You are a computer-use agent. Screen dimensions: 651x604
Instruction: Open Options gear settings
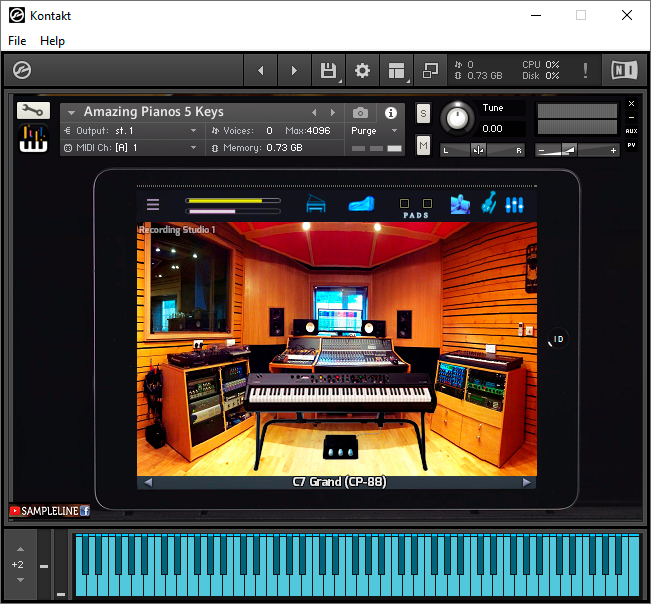pos(362,70)
